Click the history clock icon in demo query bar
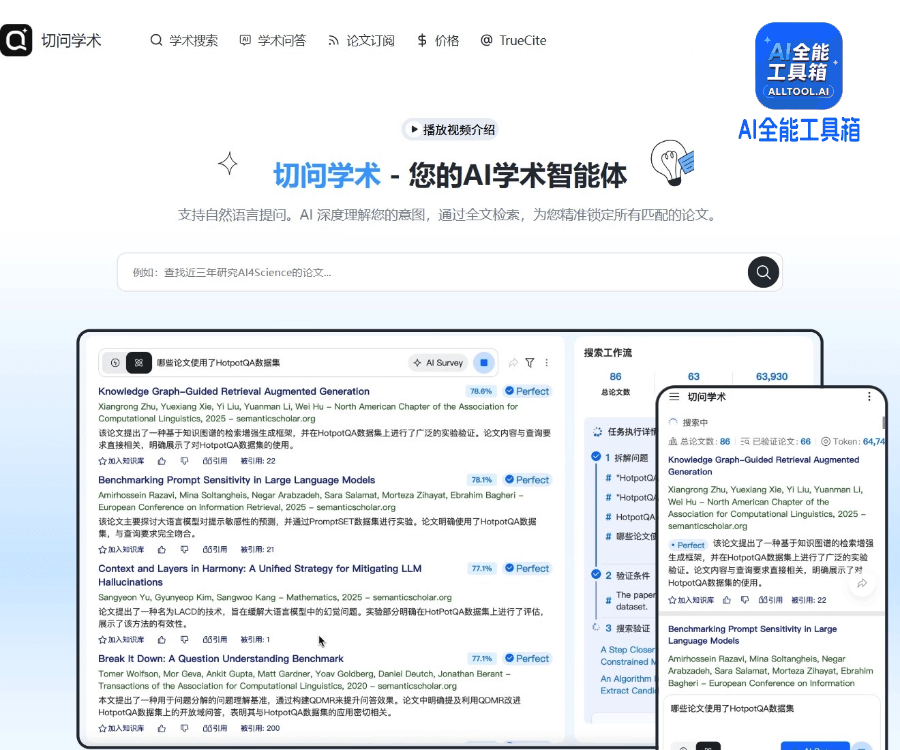Screen dimensions: 900x750 115,363
